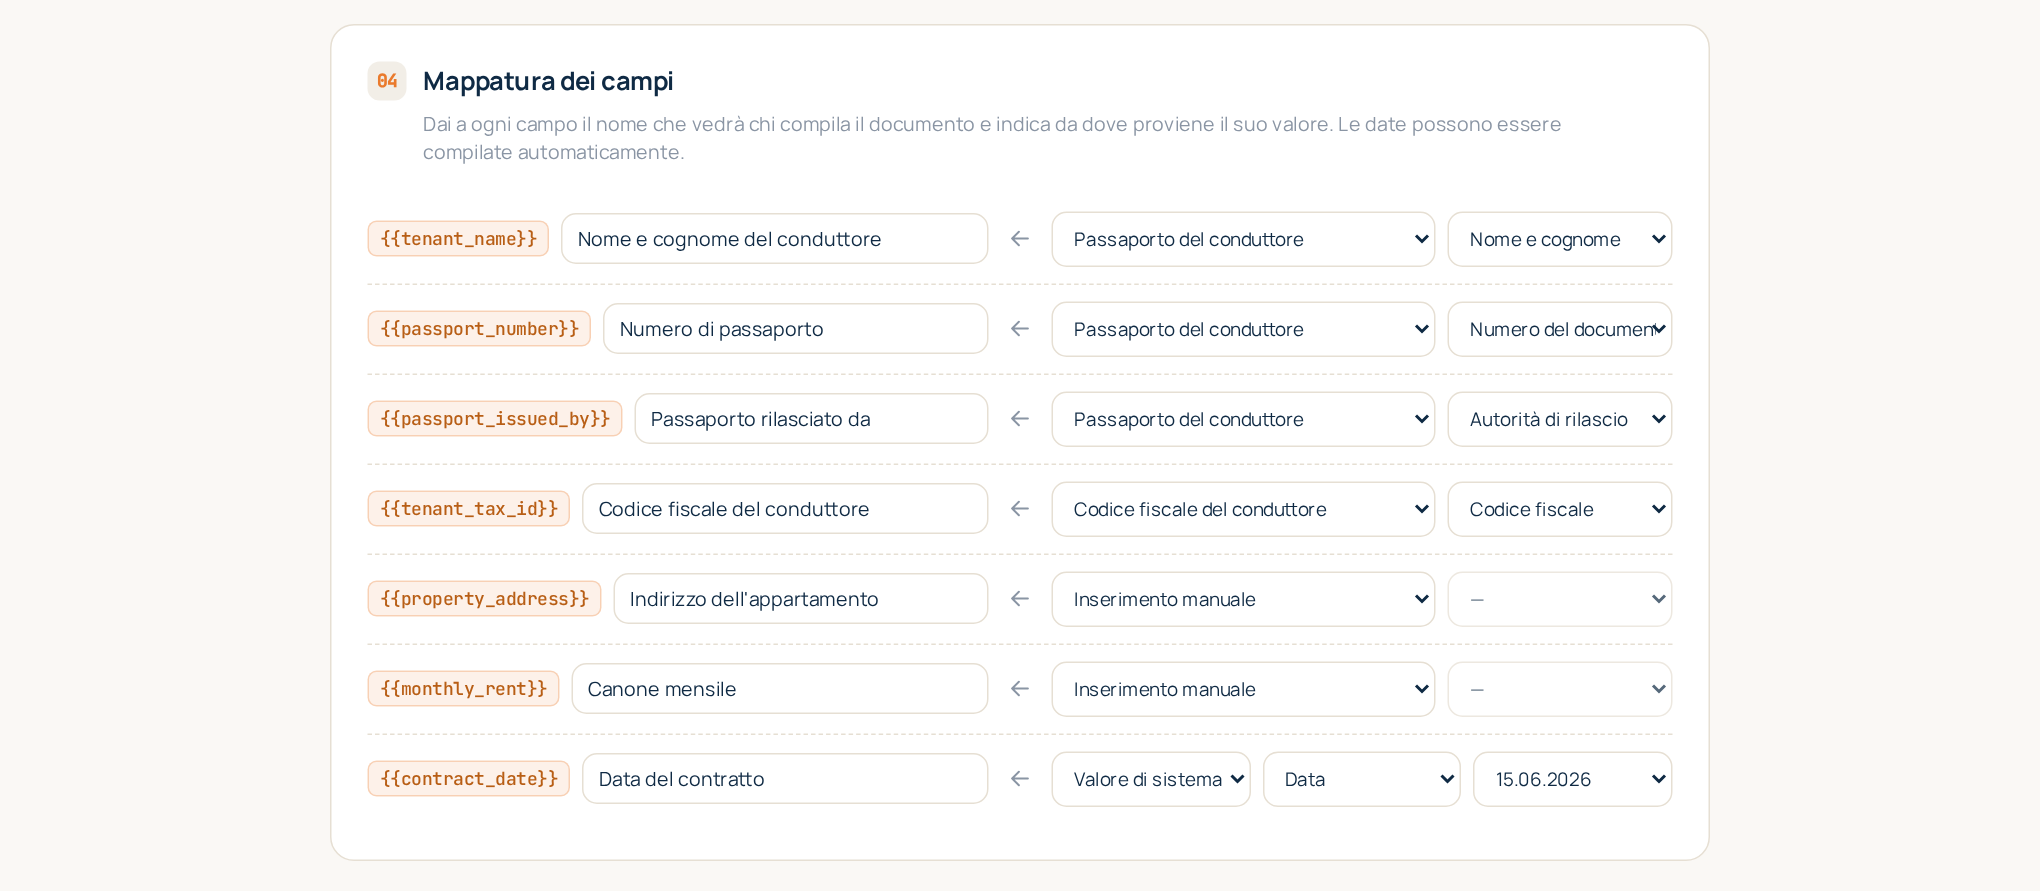Click the 'Nome e cognome del conduttore' input

[x=775, y=239]
